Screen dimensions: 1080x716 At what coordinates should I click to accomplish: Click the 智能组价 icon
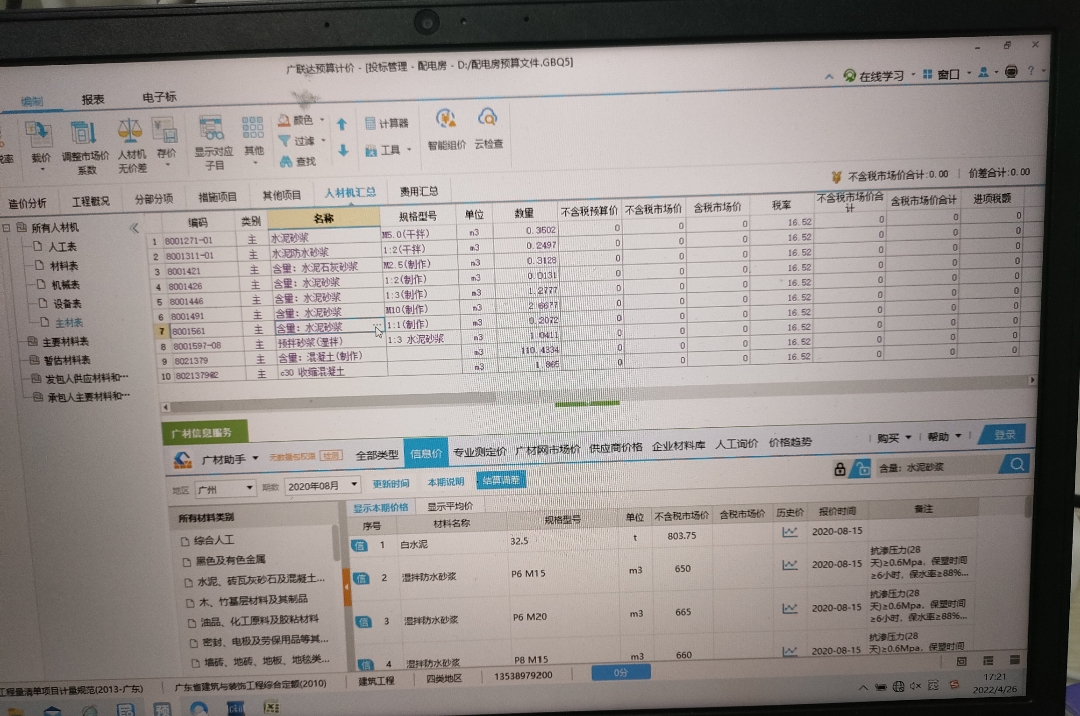pos(446,119)
